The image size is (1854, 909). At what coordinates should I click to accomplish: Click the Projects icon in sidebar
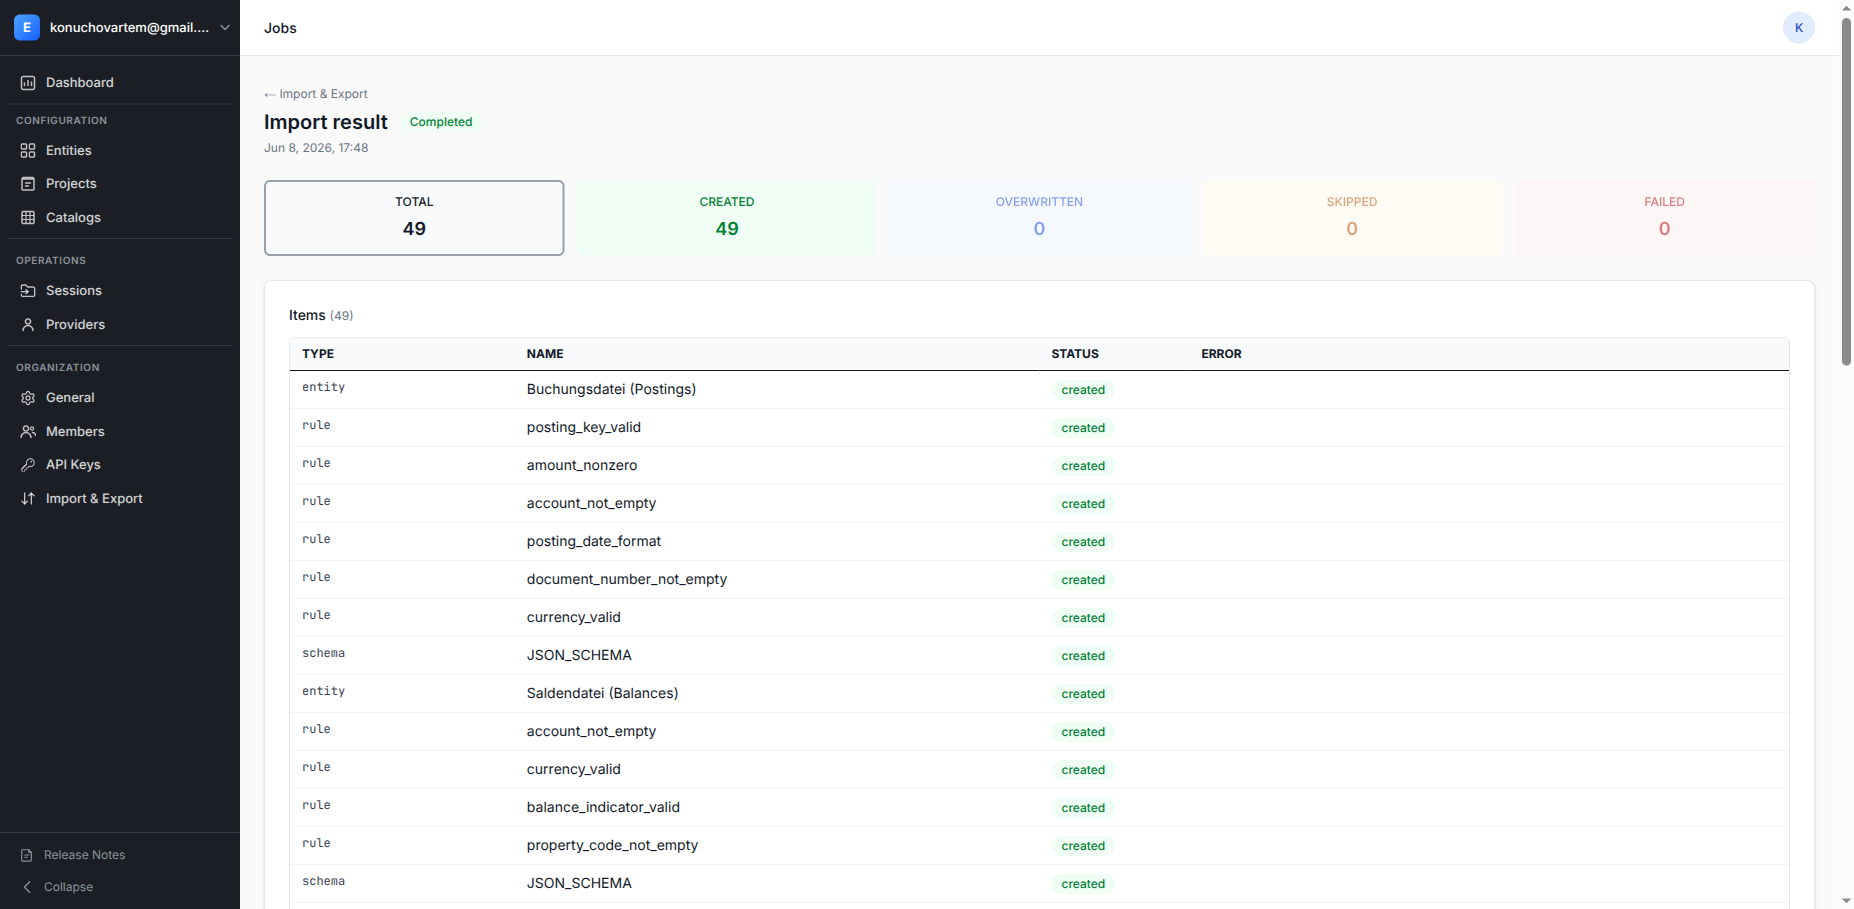point(28,184)
